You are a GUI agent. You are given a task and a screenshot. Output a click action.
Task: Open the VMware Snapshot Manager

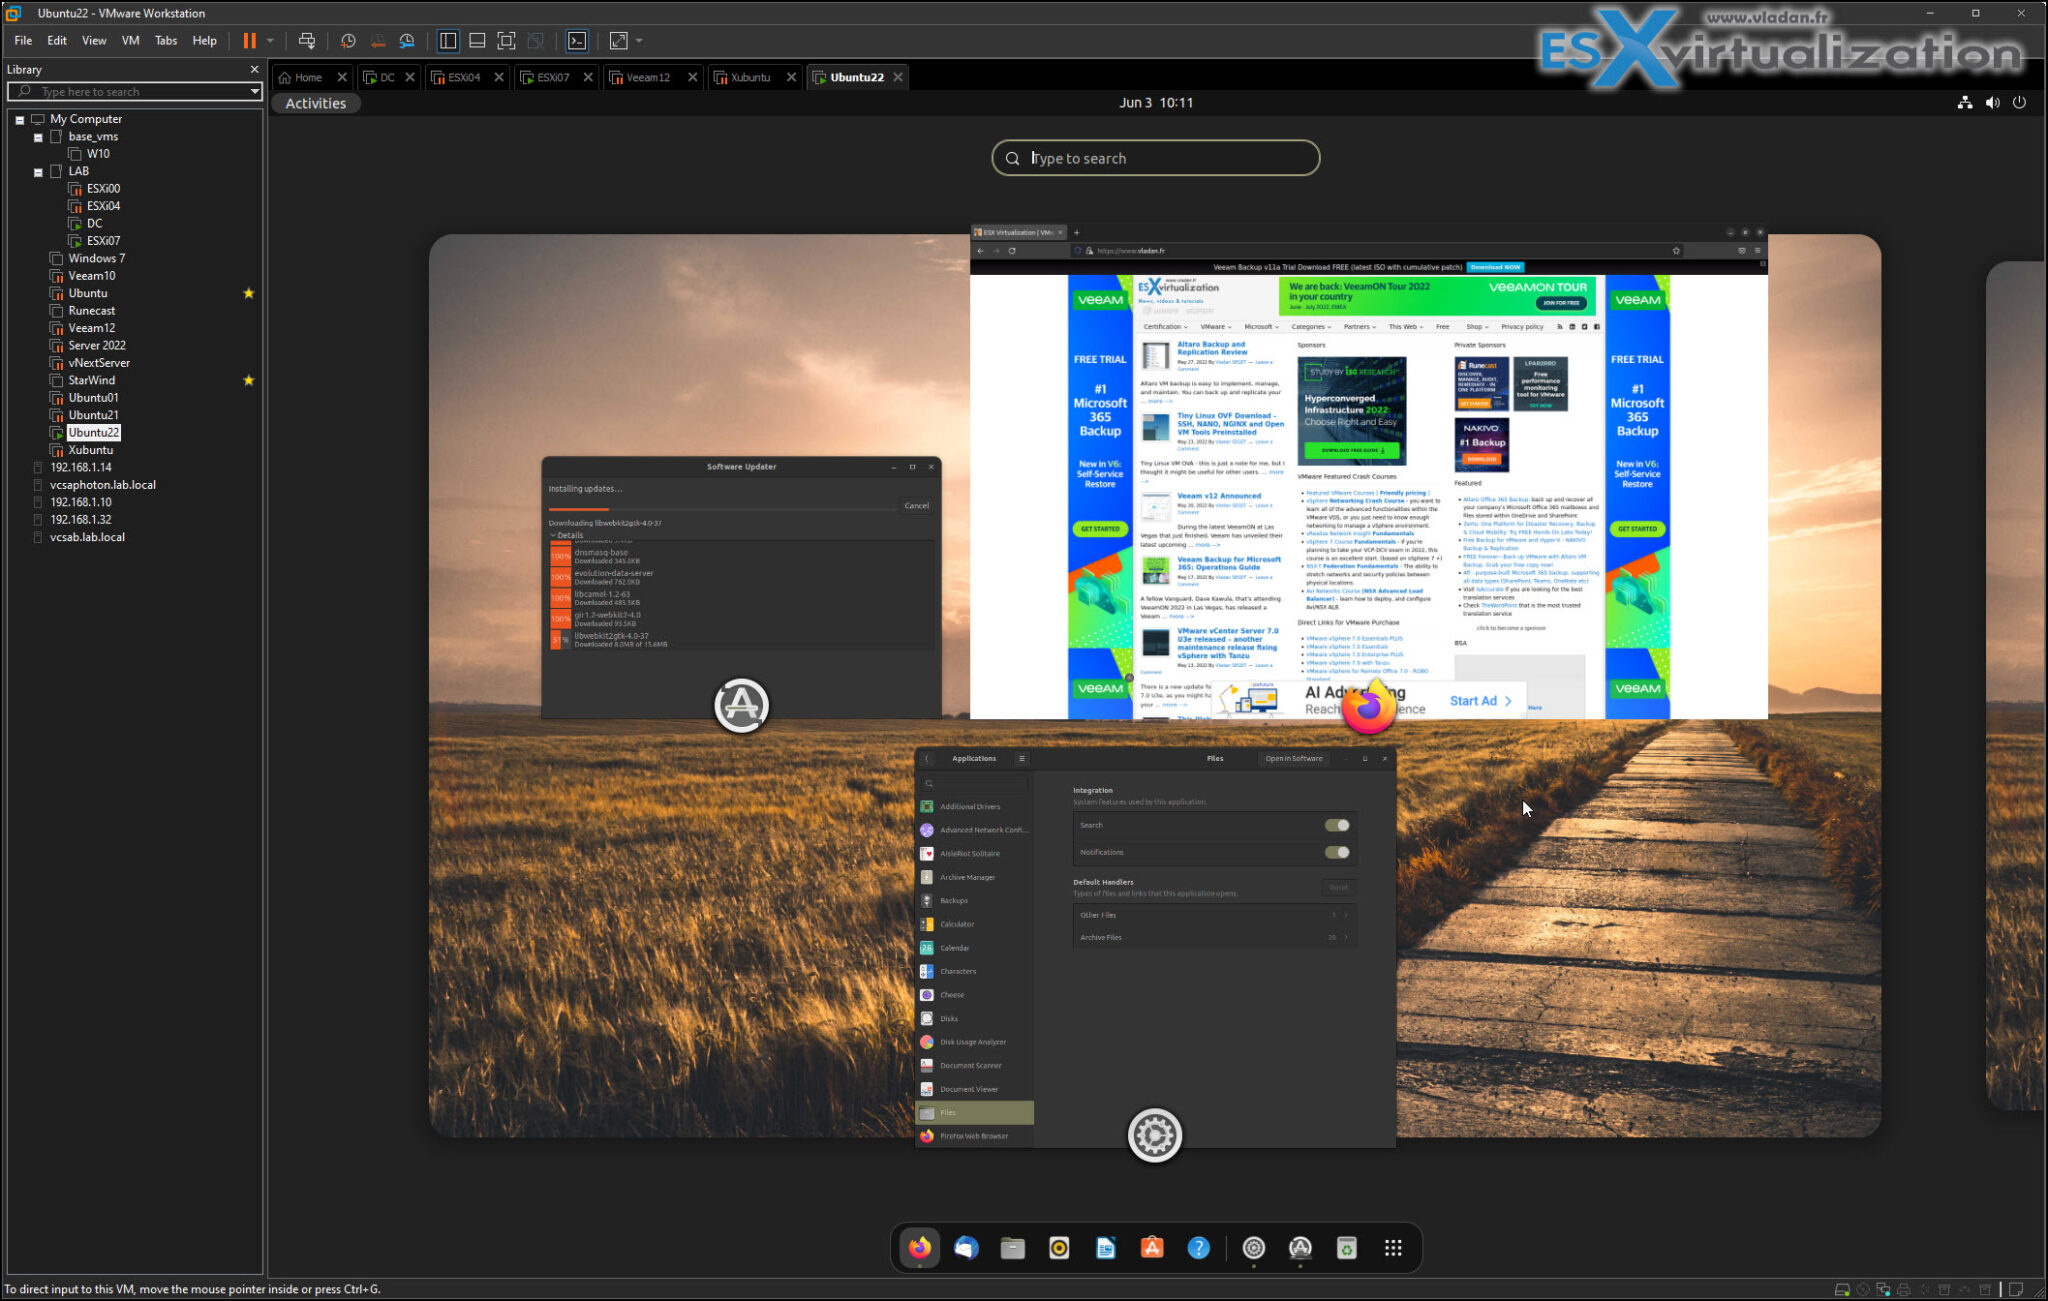pyautogui.click(x=407, y=40)
